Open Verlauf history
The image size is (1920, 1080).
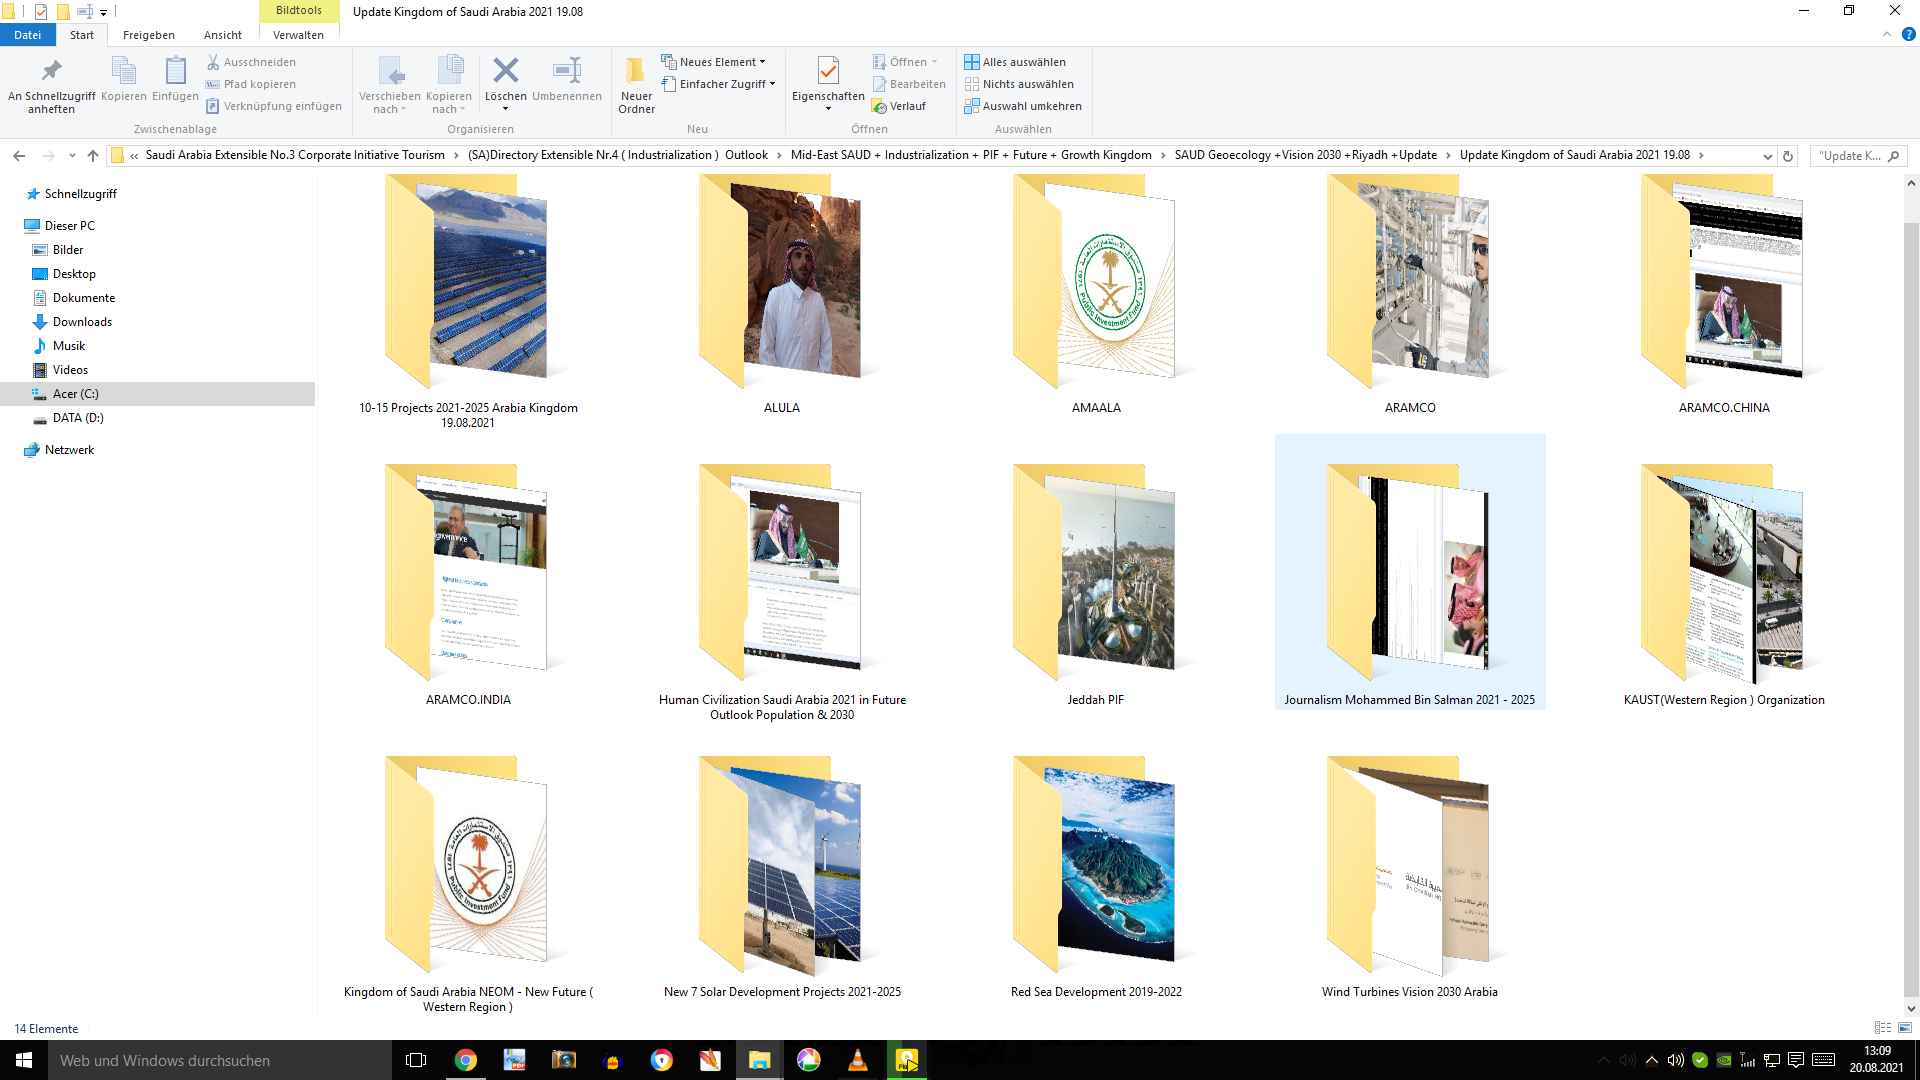pos(899,106)
